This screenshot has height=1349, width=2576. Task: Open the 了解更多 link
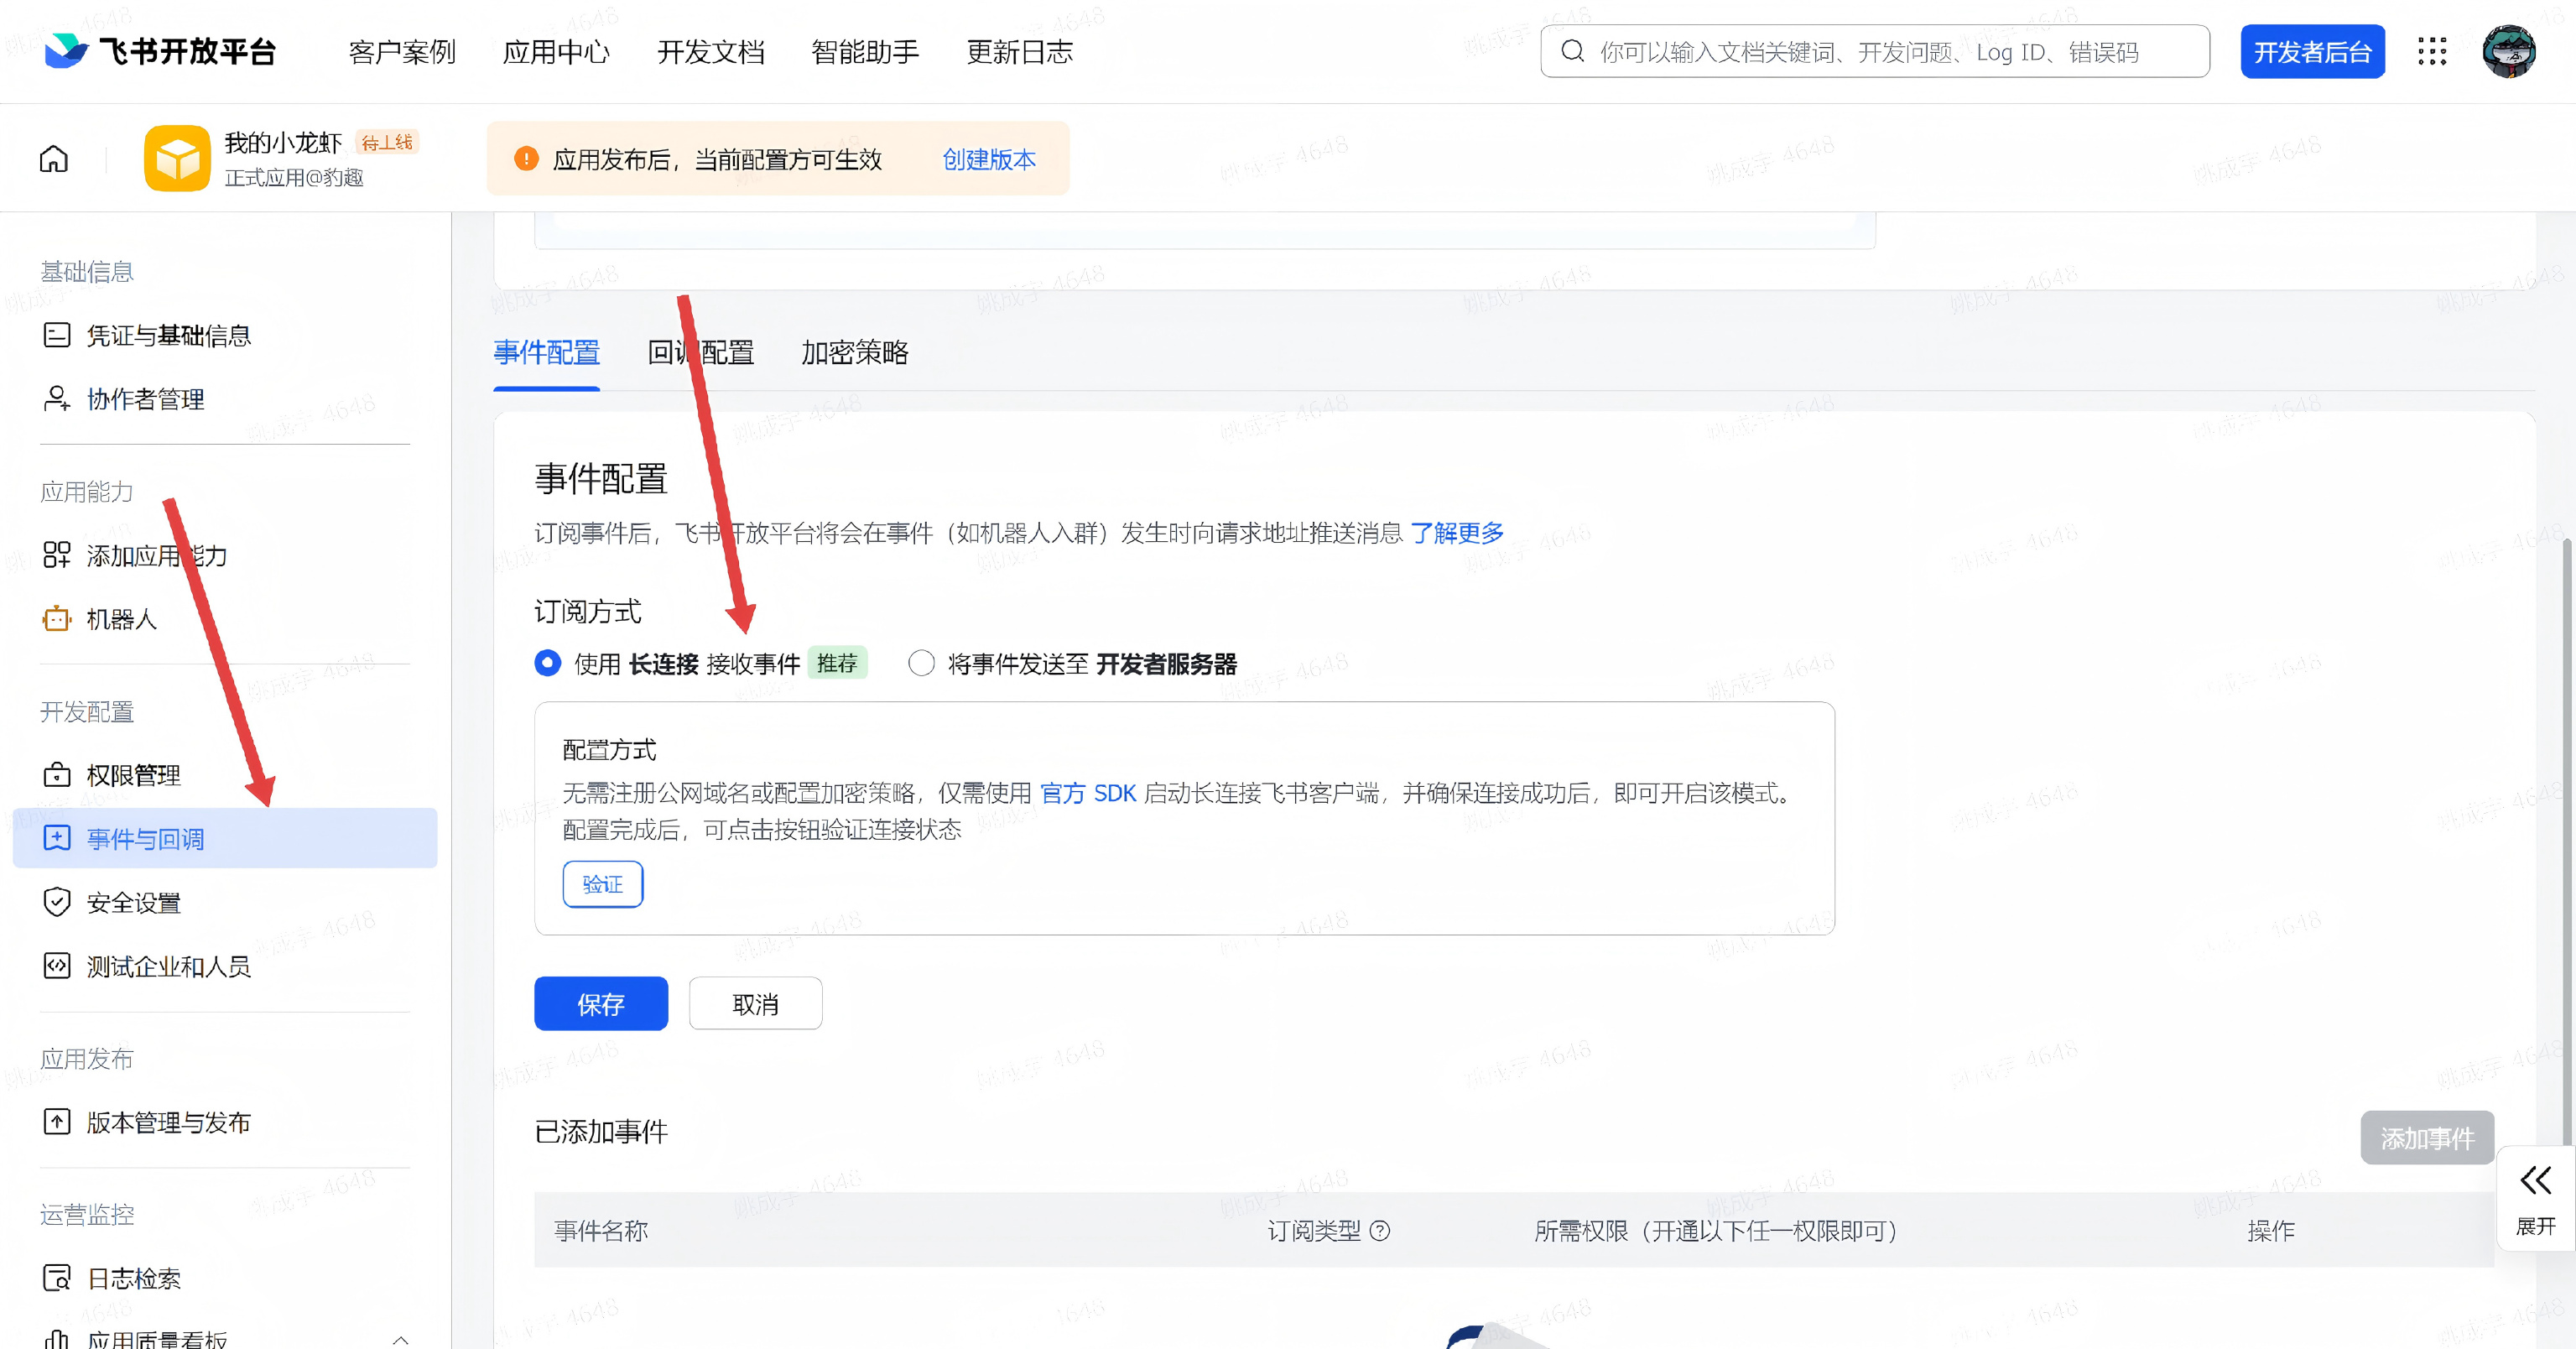point(1457,533)
